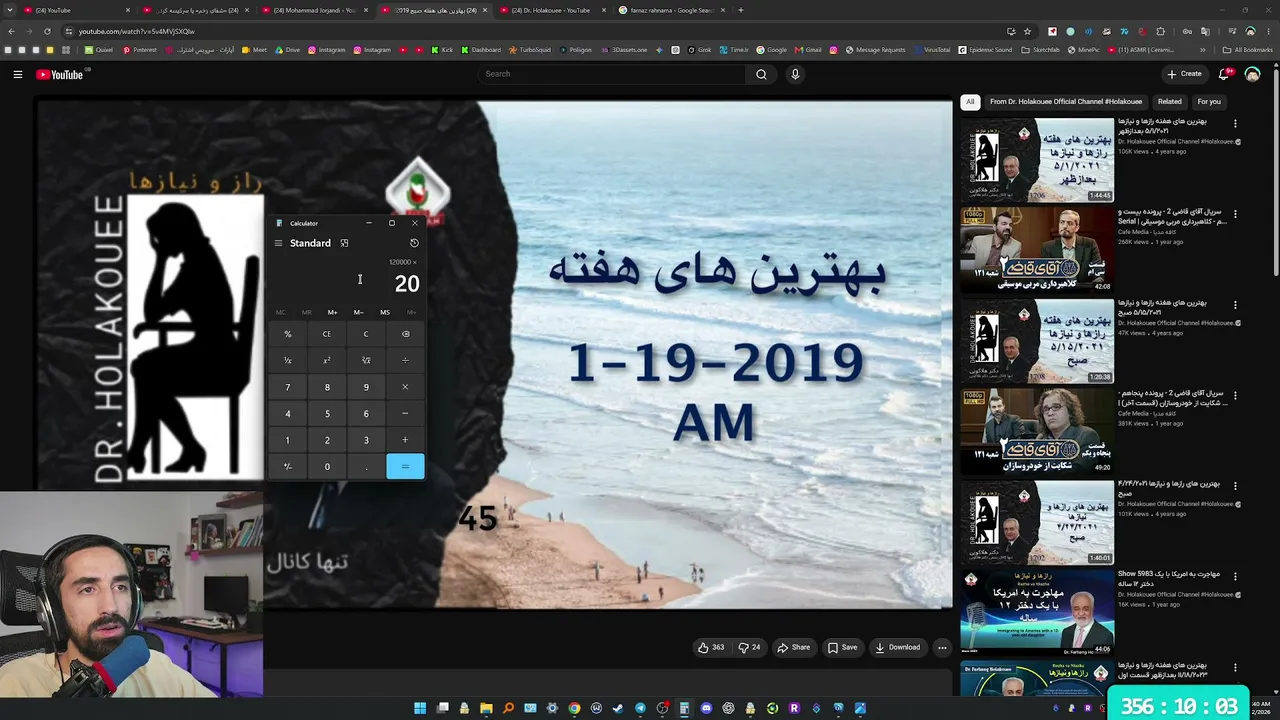Click digit 0 in Calculator

[x=327, y=466]
